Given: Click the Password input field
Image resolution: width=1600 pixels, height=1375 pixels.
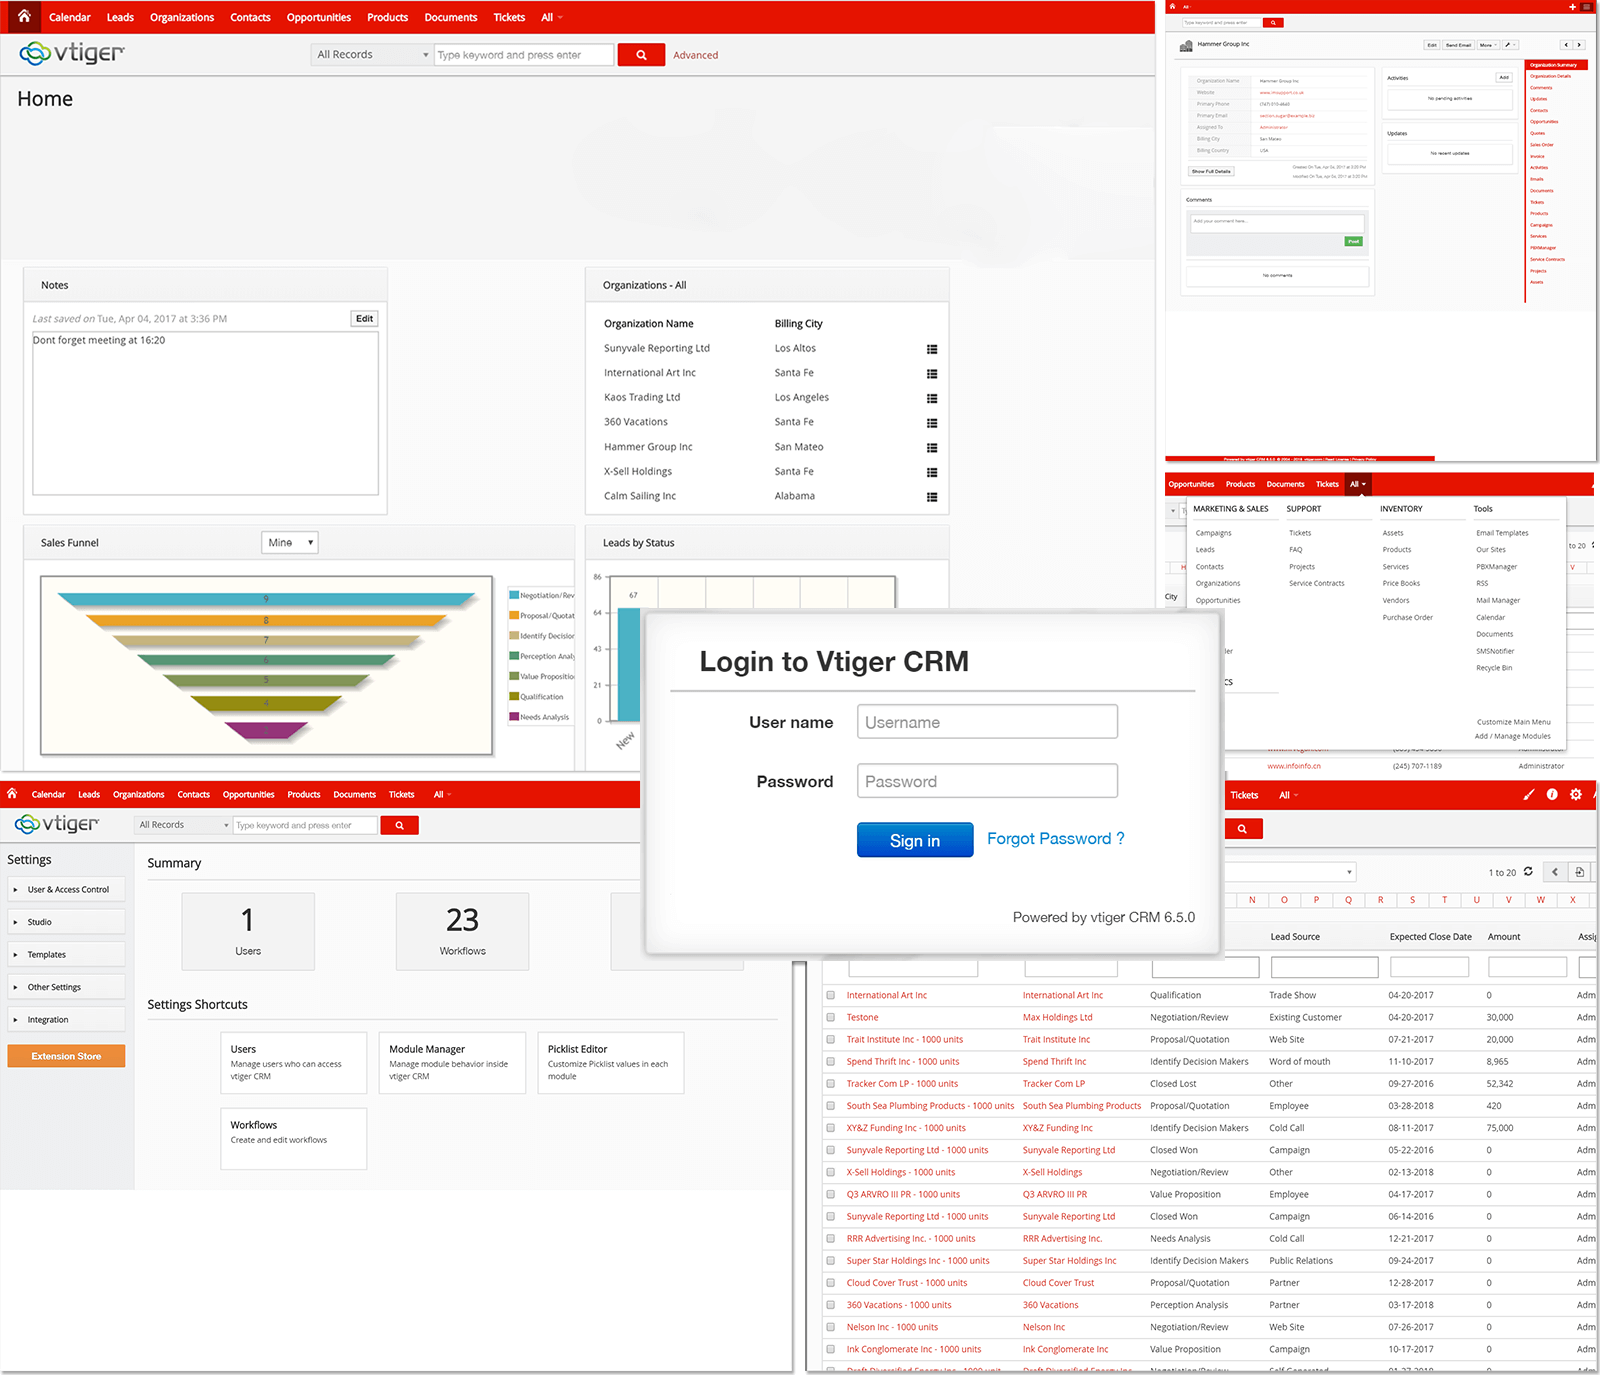Looking at the screenshot, I should [987, 781].
